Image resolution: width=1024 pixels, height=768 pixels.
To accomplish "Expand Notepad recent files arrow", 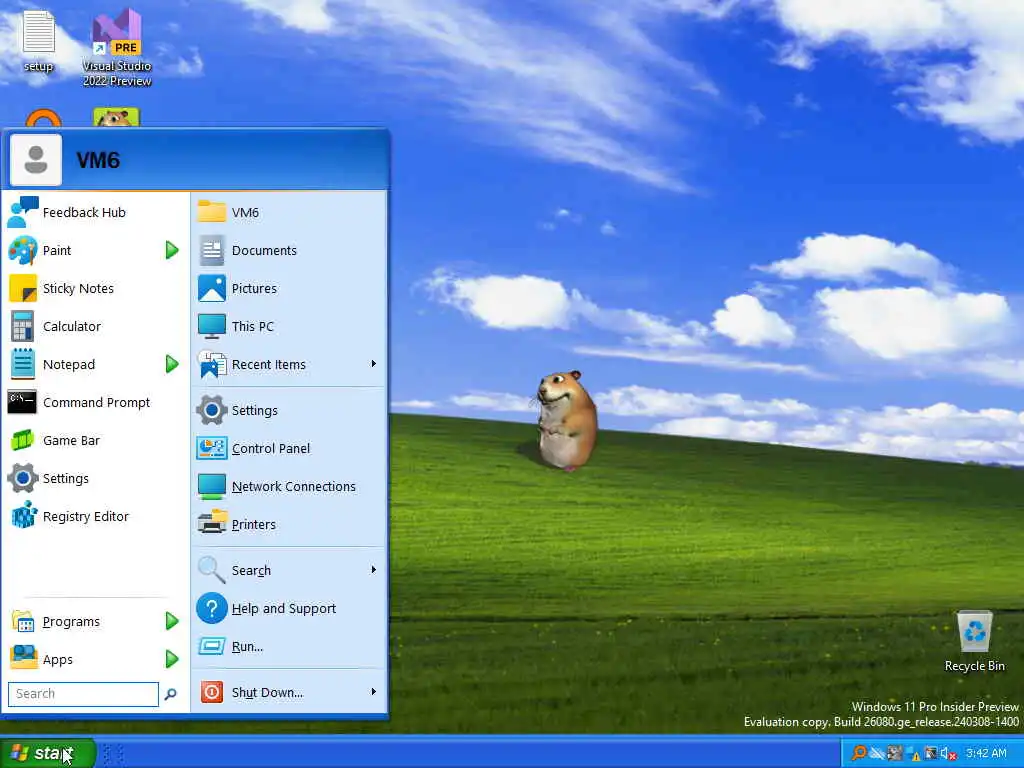I will point(172,364).
